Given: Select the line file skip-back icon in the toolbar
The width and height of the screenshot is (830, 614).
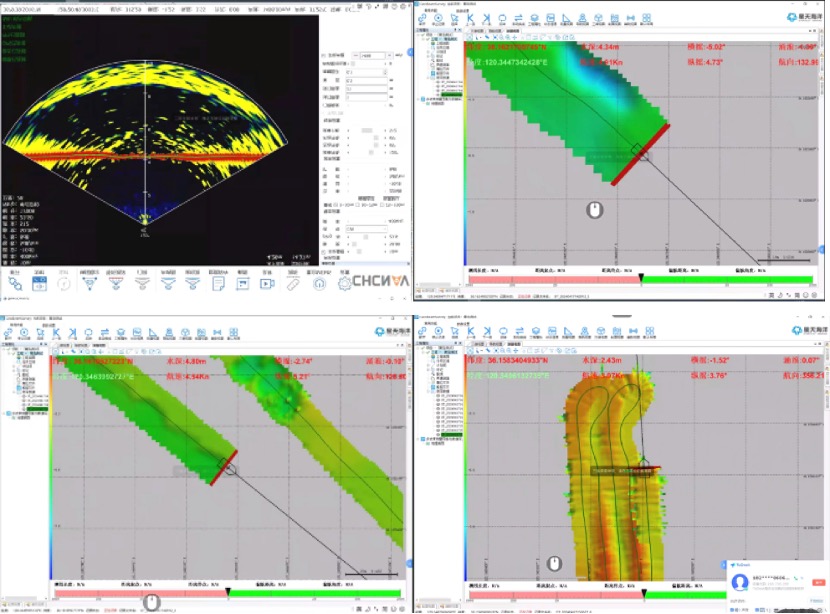Looking at the screenshot, I should pyautogui.click(x=468, y=18).
